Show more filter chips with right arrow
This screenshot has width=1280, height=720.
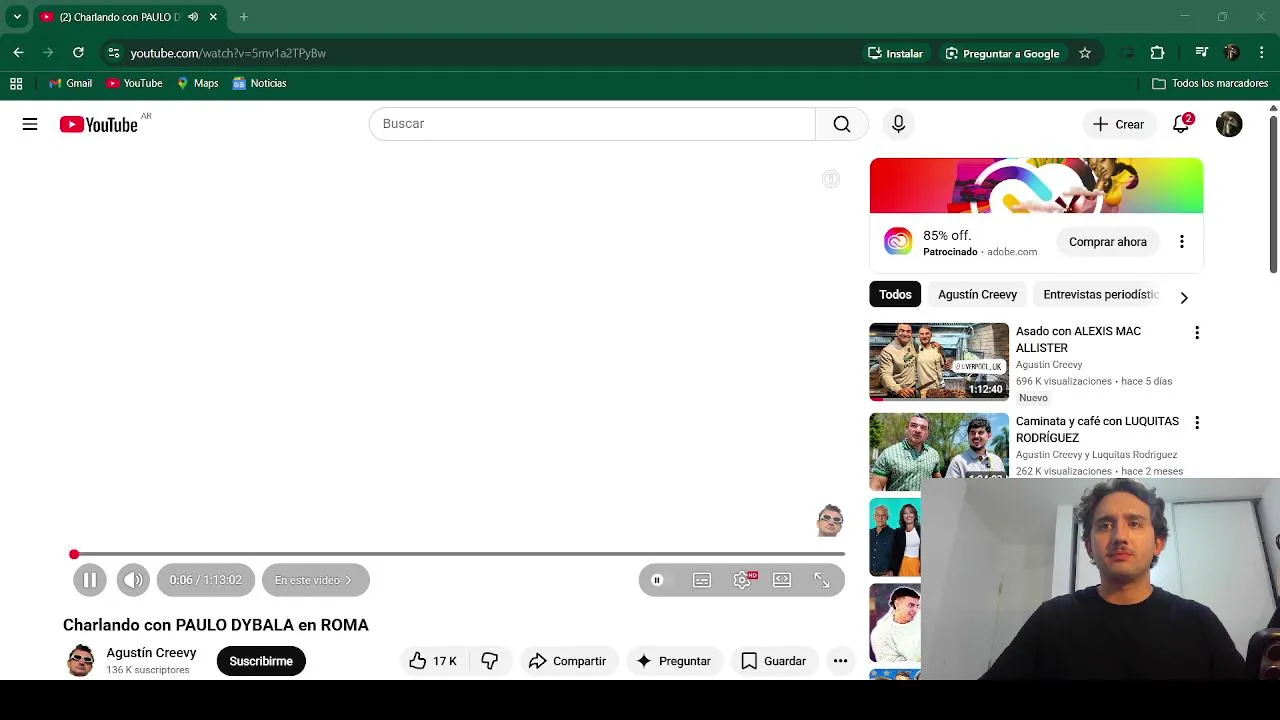(1184, 297)
